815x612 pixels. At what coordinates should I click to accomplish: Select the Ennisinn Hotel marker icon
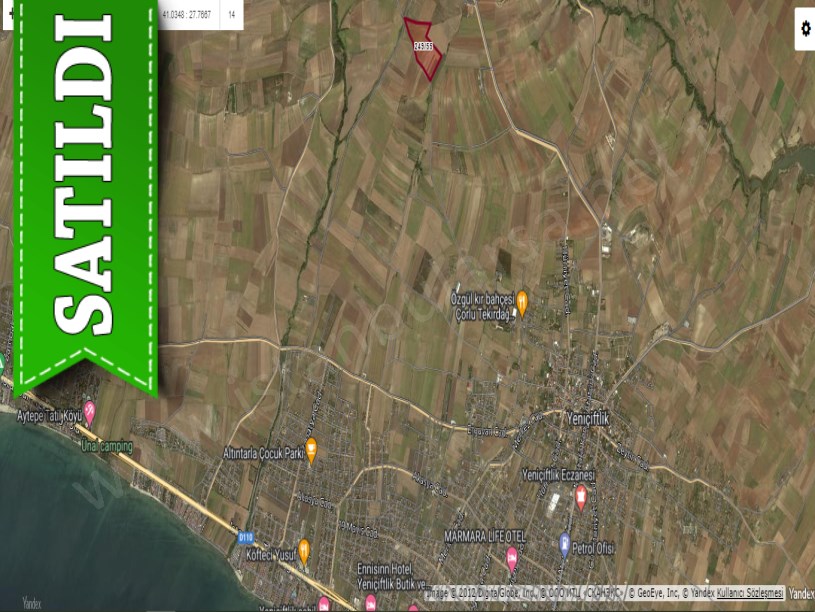click(371, 600)
